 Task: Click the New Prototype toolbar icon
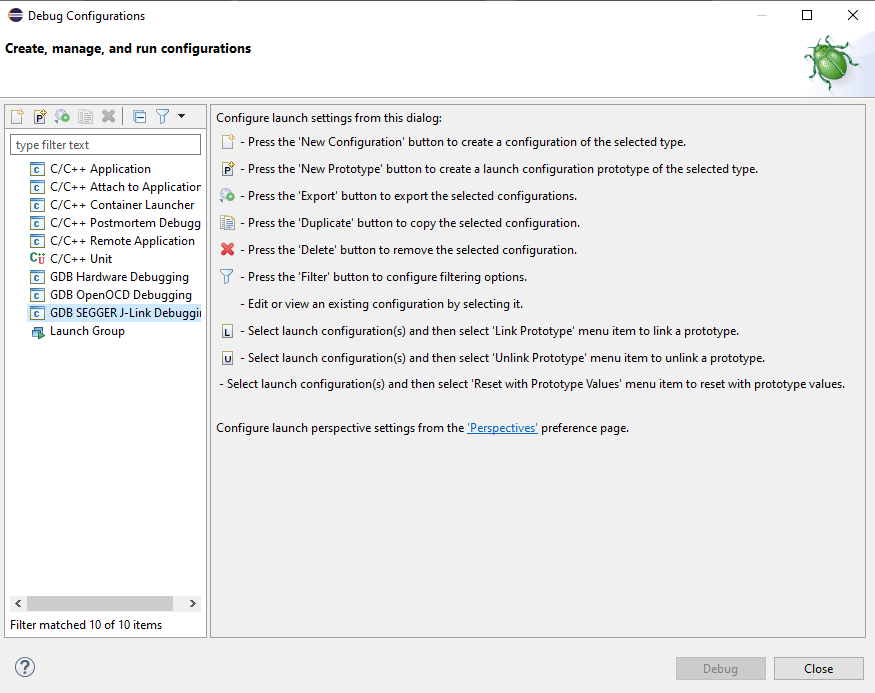click(x=40, y=116)
